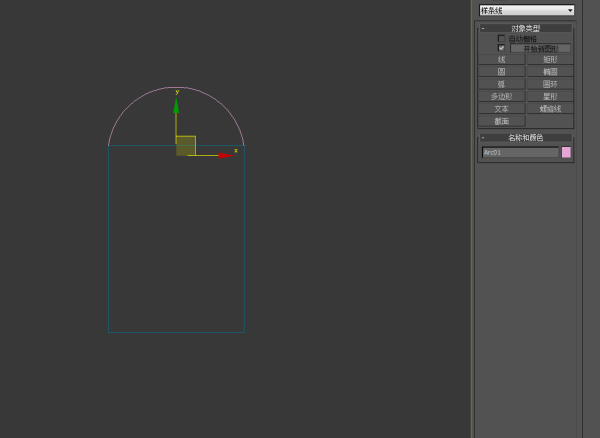Collapse the 对象类型 rollout header

tap(525, 28)
